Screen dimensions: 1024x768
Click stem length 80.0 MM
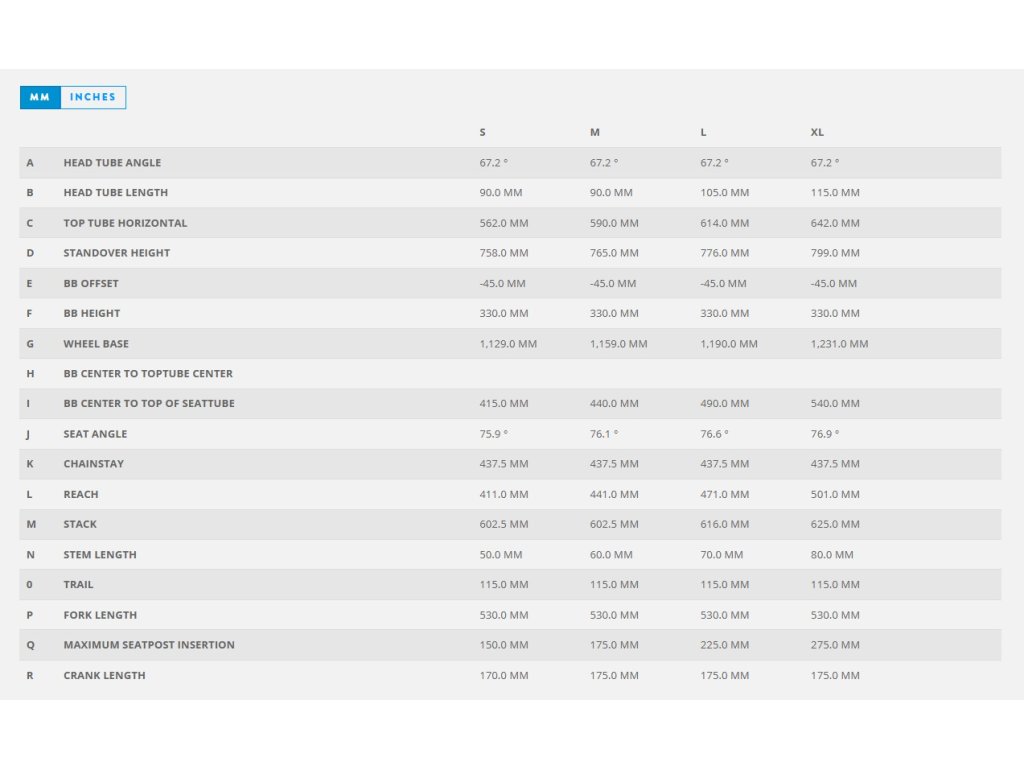(x=831, y=554)
